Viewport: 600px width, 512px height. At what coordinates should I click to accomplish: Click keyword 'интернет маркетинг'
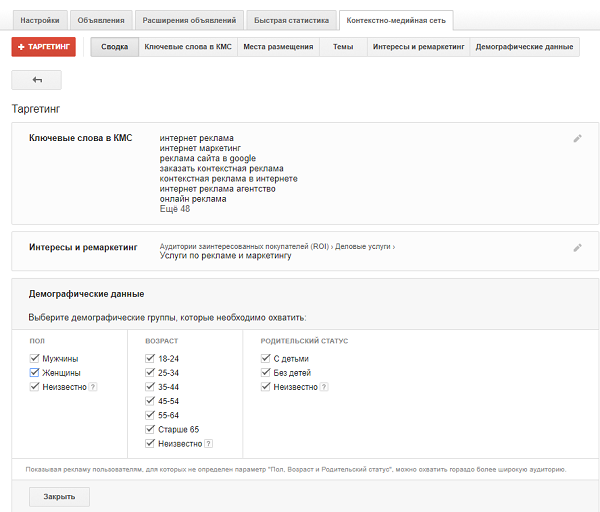point(200,148)
